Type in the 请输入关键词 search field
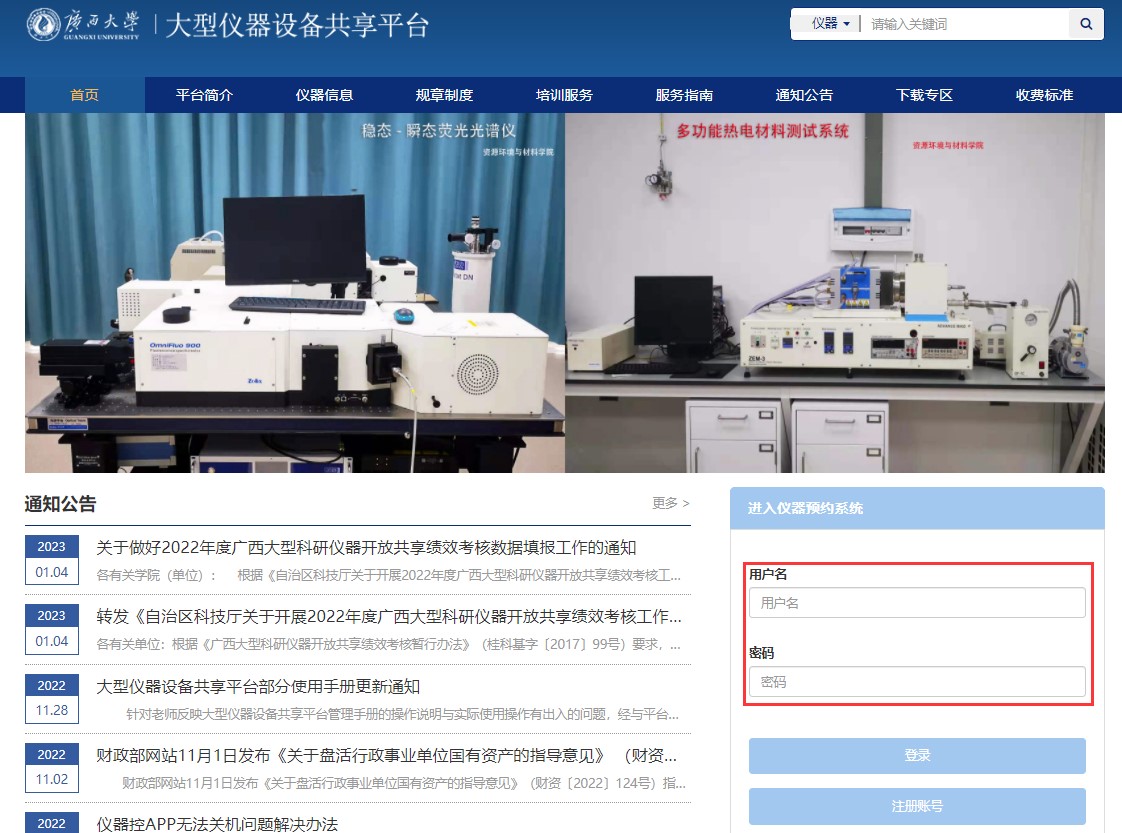 (962, 24)
